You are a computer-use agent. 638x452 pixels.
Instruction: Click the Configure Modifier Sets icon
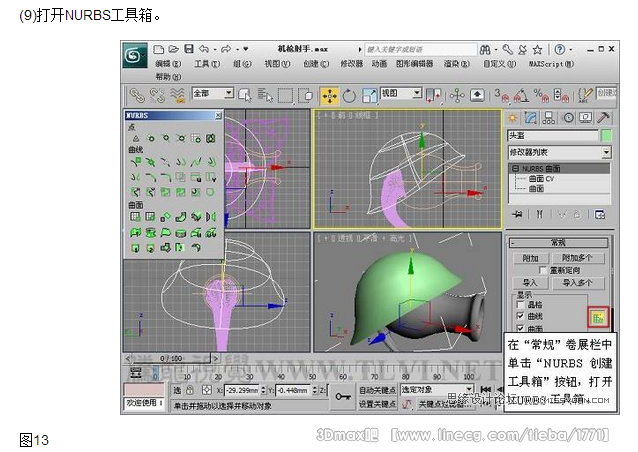coord(600,214)
